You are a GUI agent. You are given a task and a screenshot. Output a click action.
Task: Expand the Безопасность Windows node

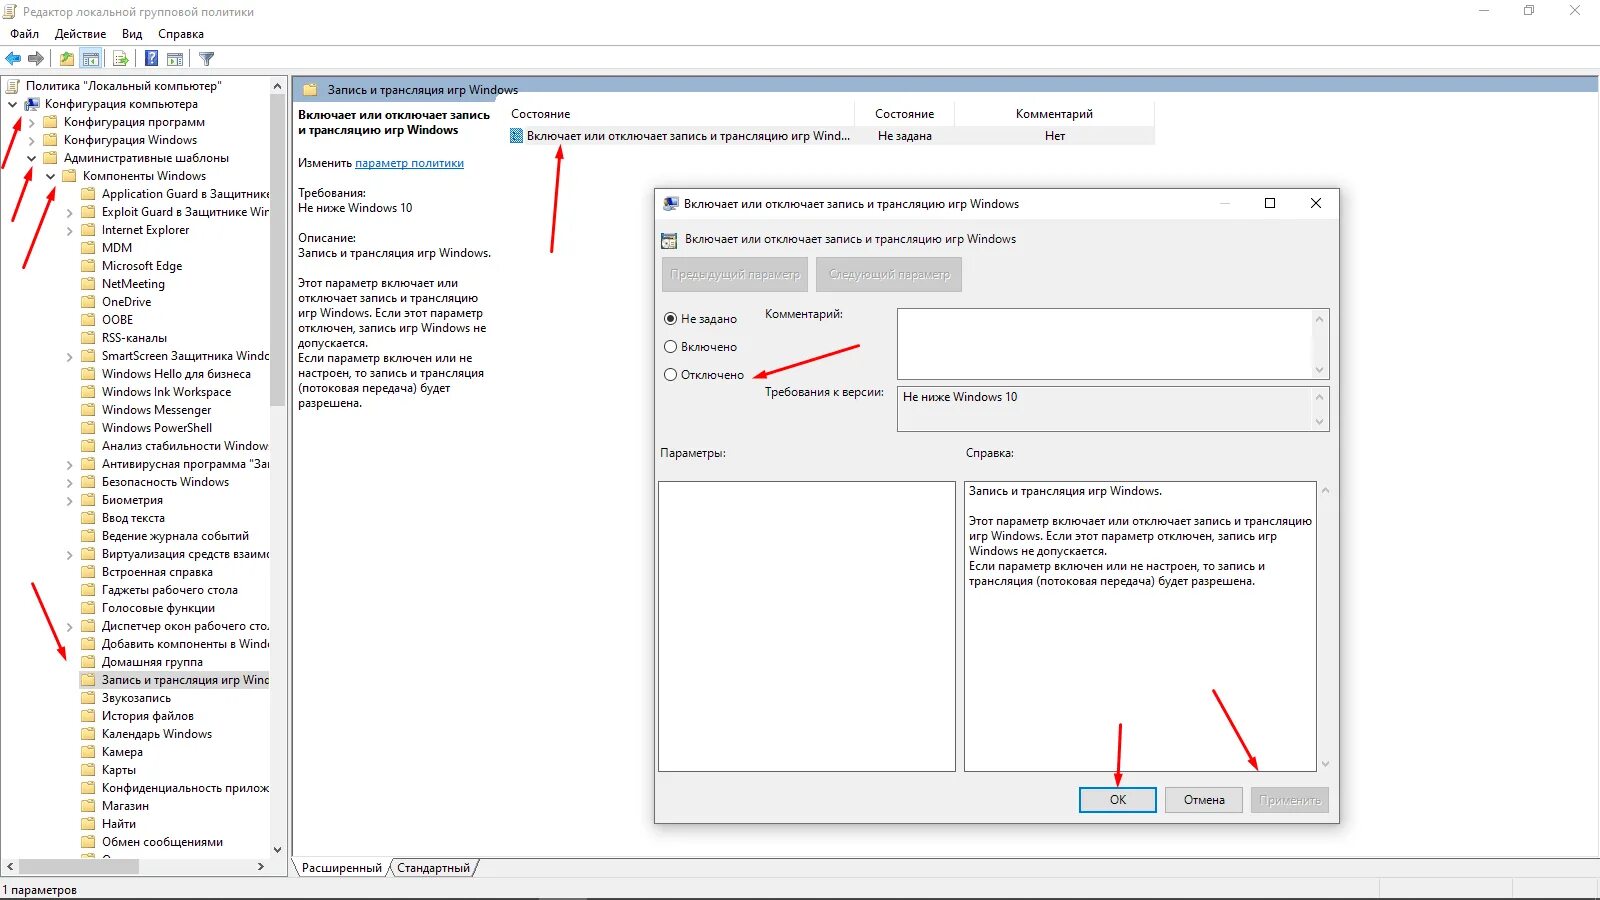point(69,482)
